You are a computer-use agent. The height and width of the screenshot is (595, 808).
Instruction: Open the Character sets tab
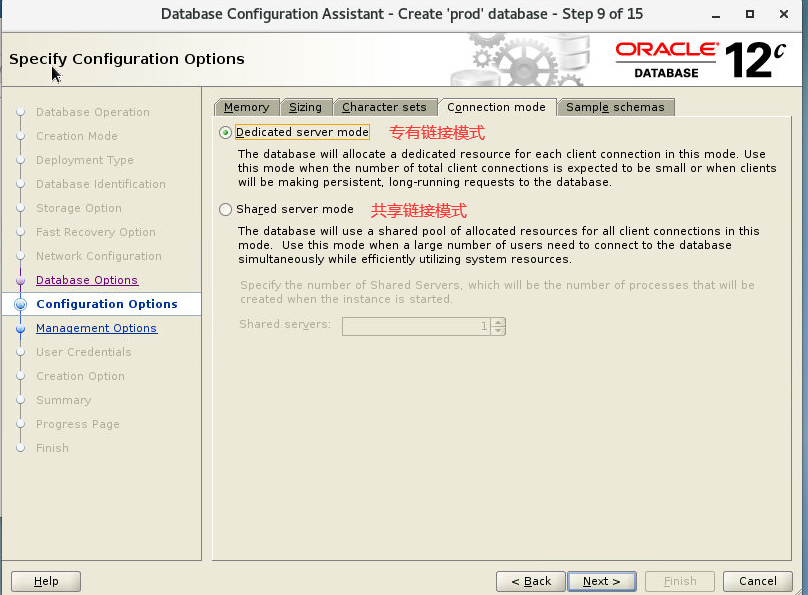pos(384,107)
